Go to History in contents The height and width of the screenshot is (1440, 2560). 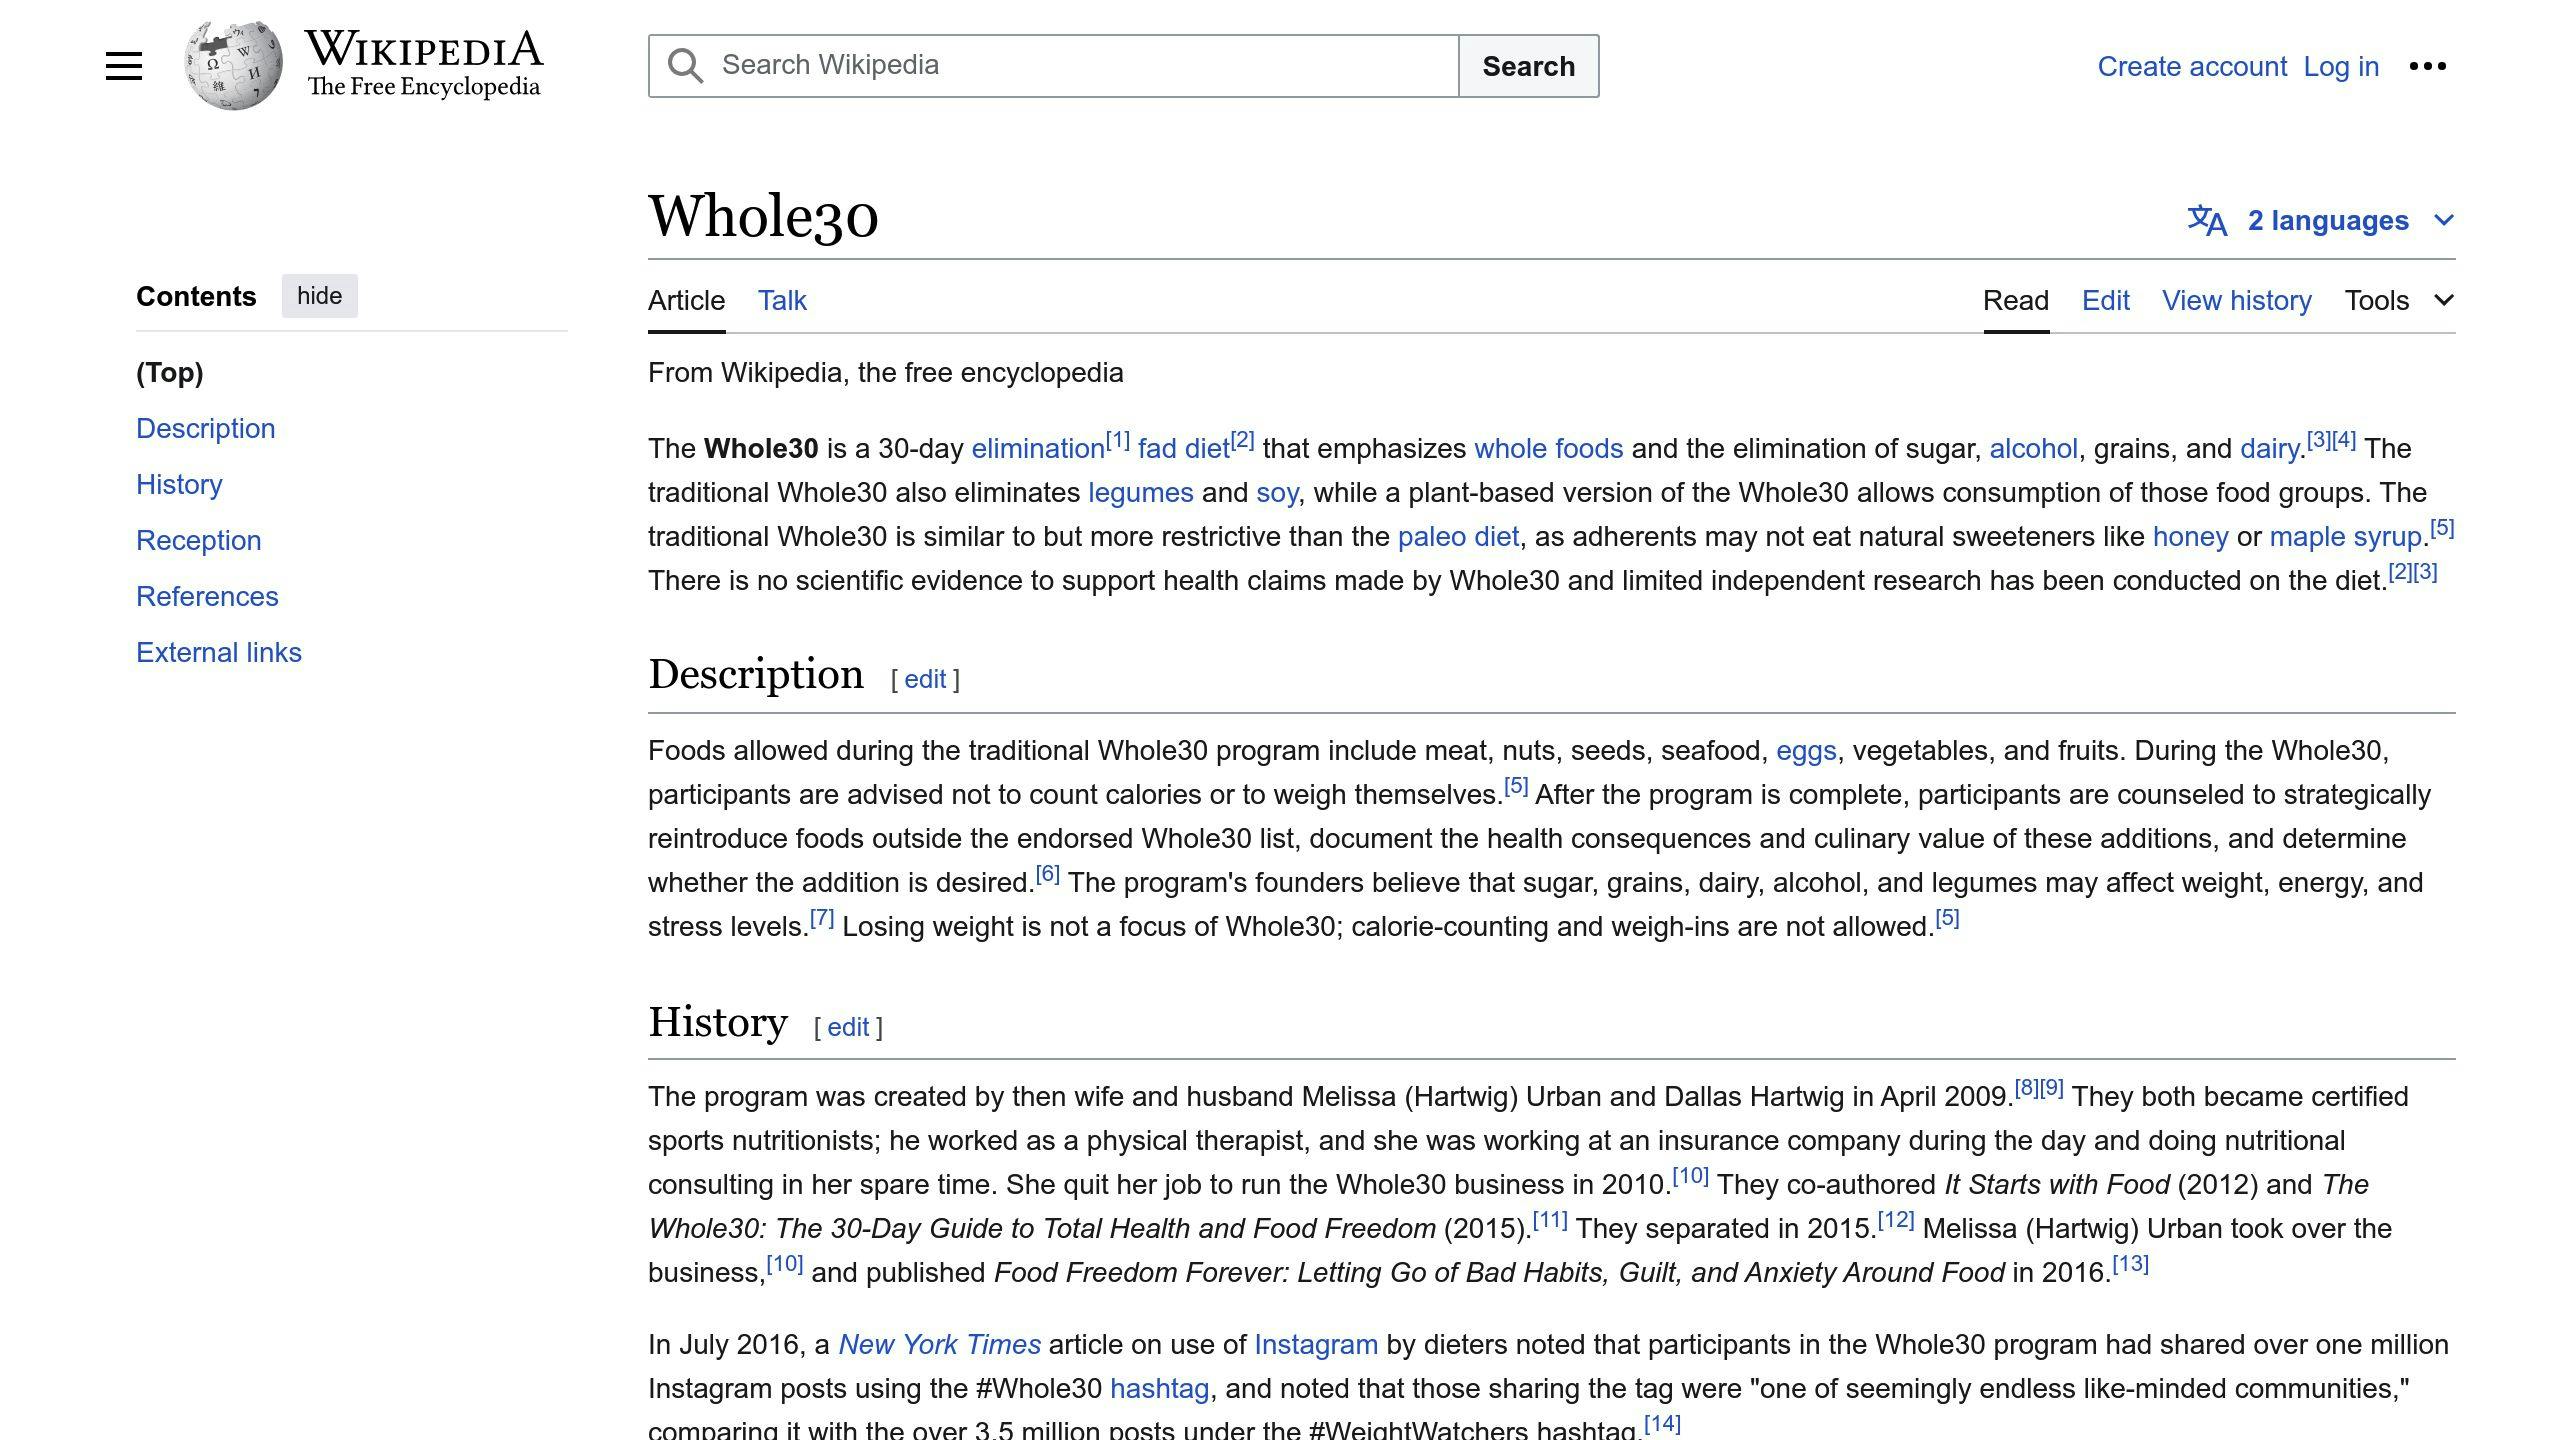(x=179, y=484)
